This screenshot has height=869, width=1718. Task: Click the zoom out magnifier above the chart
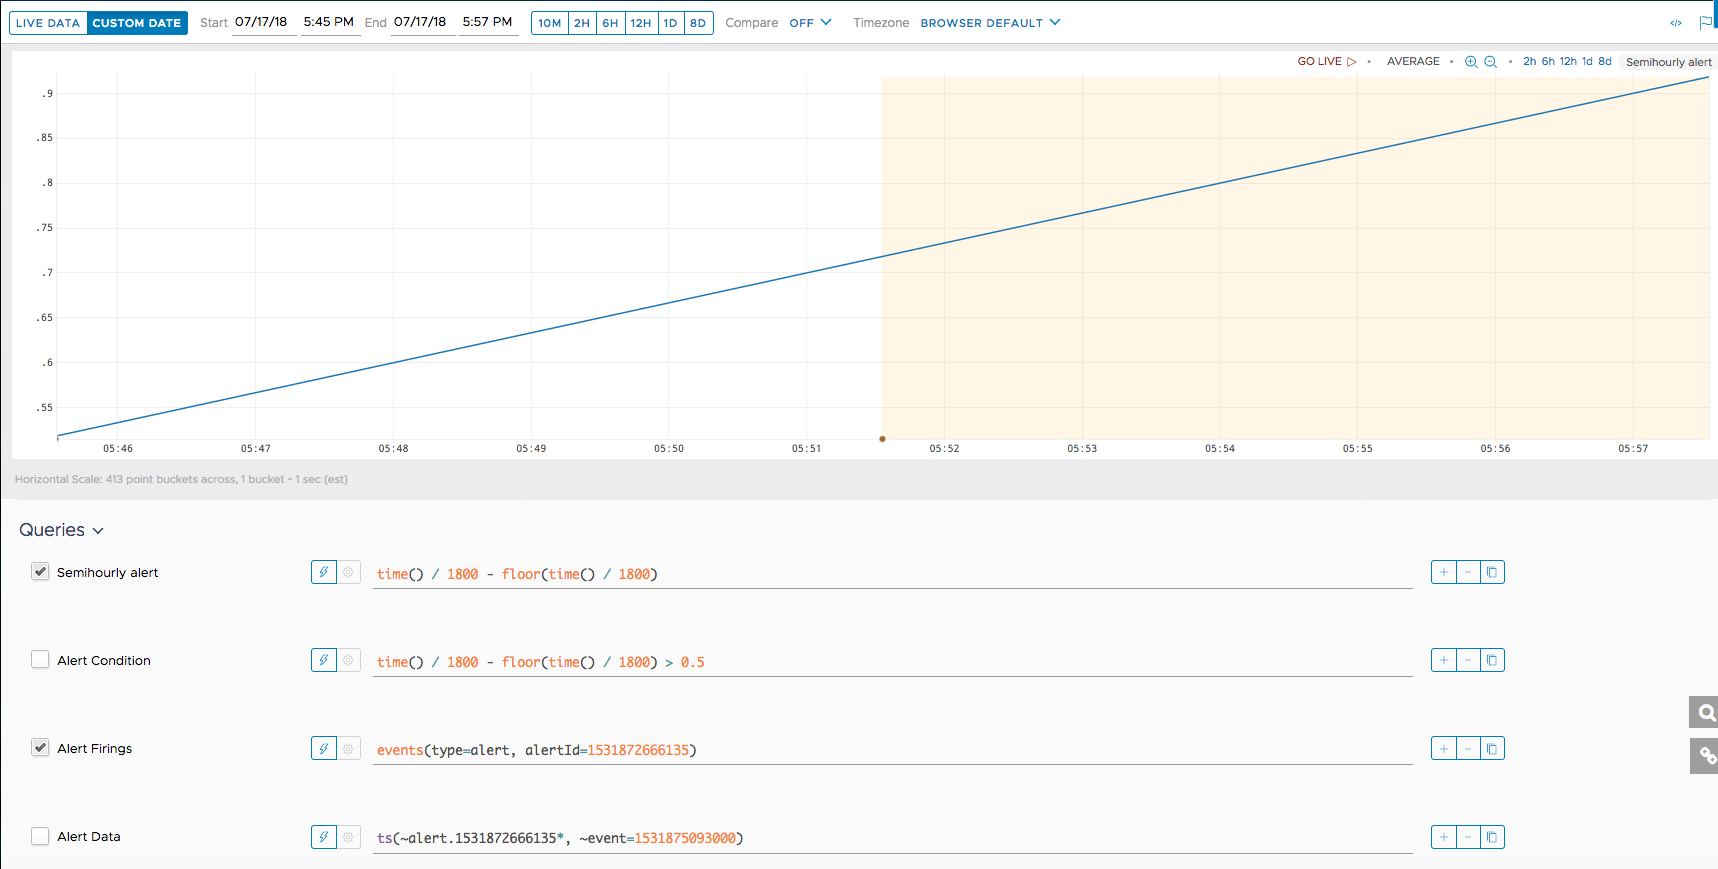coord(1490,62)
